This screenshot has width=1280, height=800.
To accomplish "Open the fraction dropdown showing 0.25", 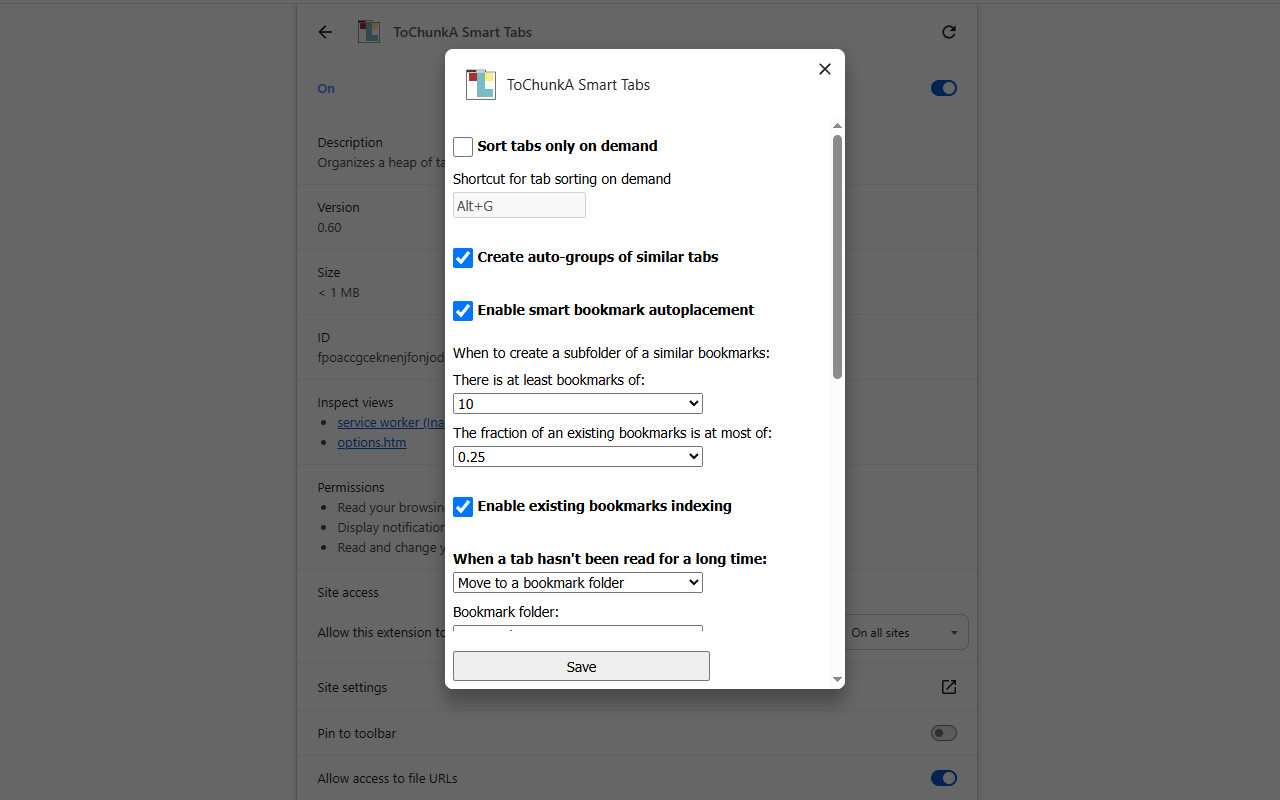I will click(577, 456).
